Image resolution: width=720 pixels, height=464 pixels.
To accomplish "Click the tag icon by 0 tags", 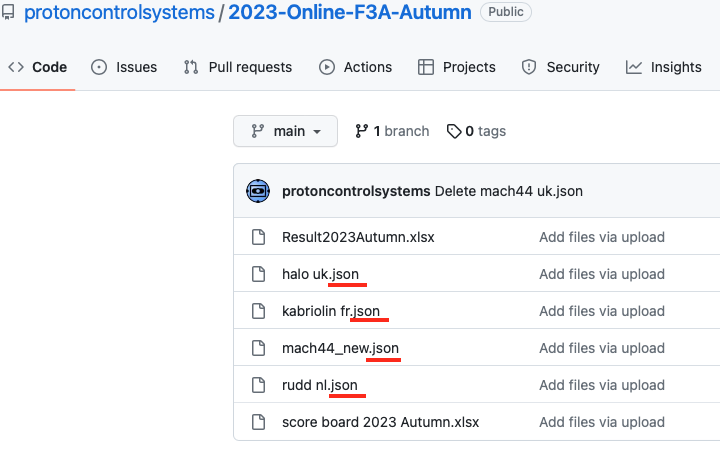I will pyautogui.click(x=454, y=131).
